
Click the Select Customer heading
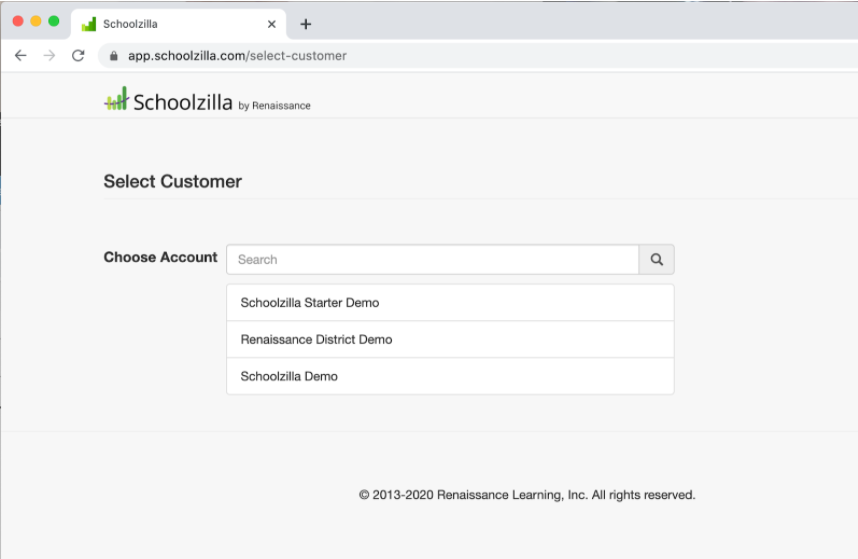pos(172,181)
